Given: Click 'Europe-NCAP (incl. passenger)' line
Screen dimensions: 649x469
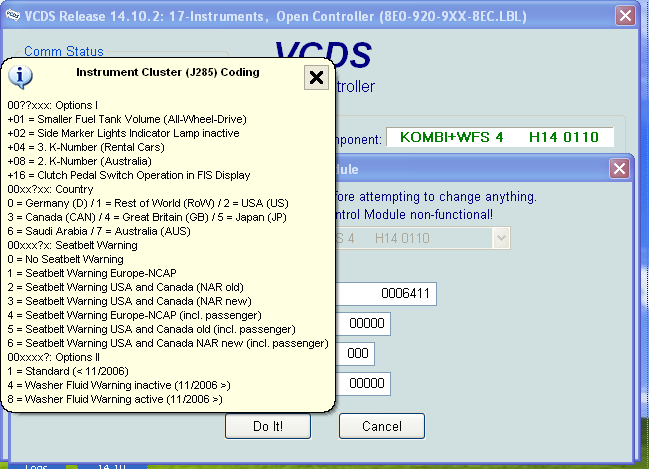Looking at the screenshot, I should coord(135,315).
